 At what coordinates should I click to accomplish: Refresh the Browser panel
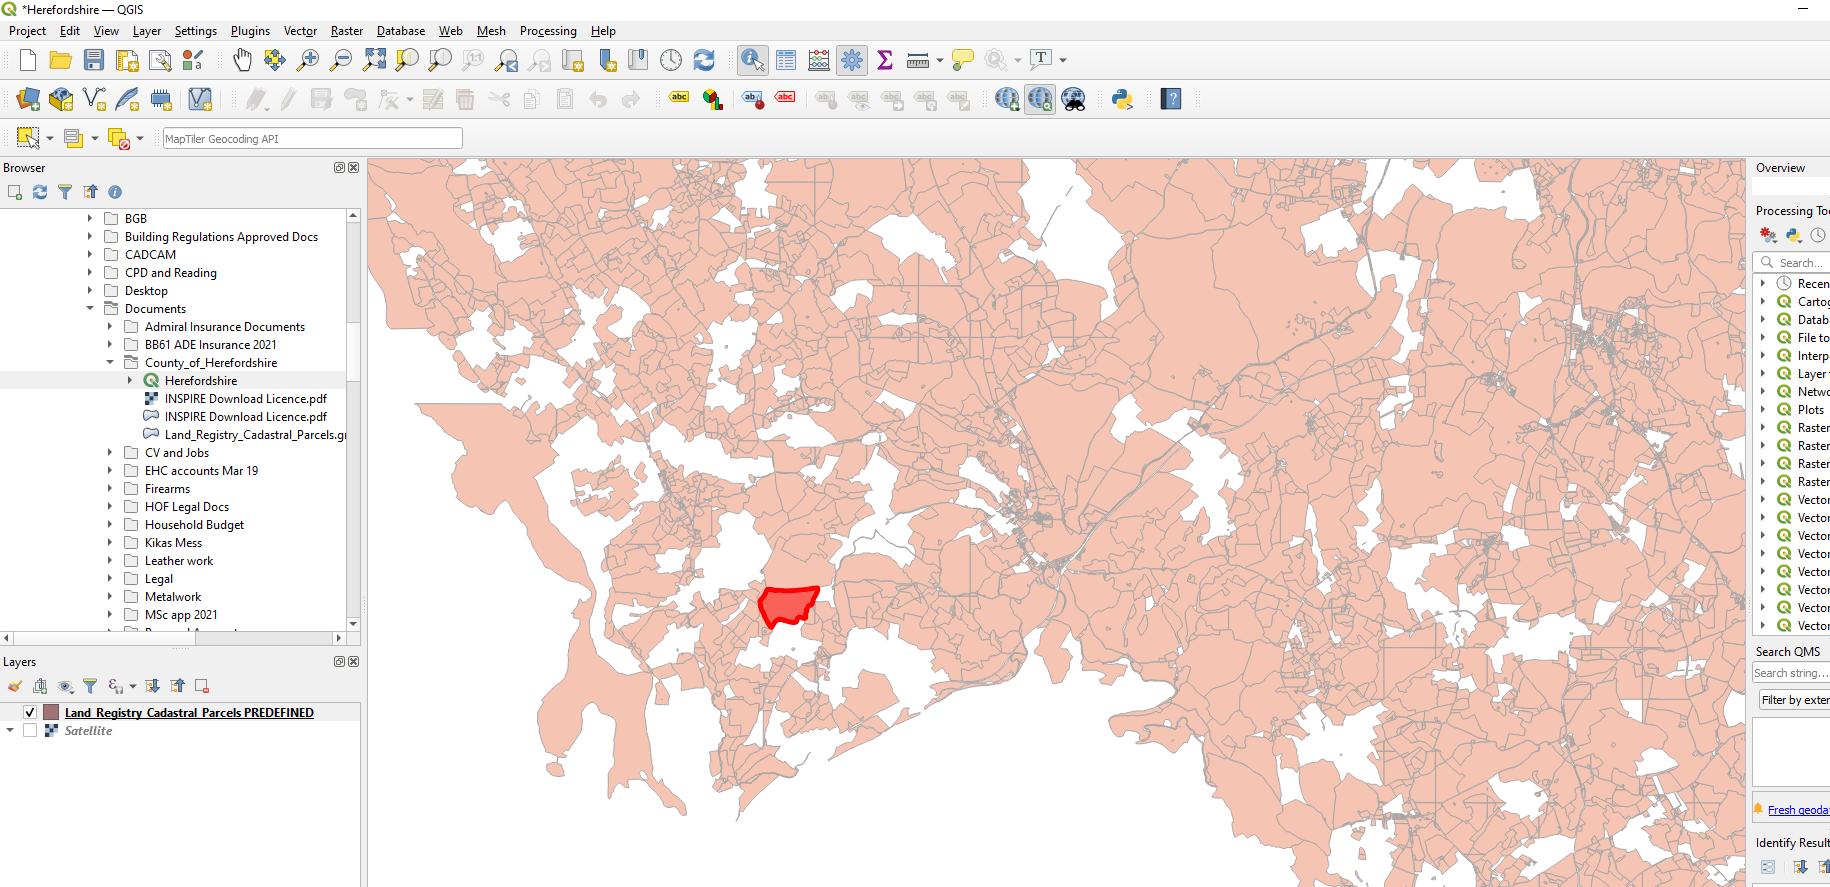pyautogui.click(x=40, y=192)
